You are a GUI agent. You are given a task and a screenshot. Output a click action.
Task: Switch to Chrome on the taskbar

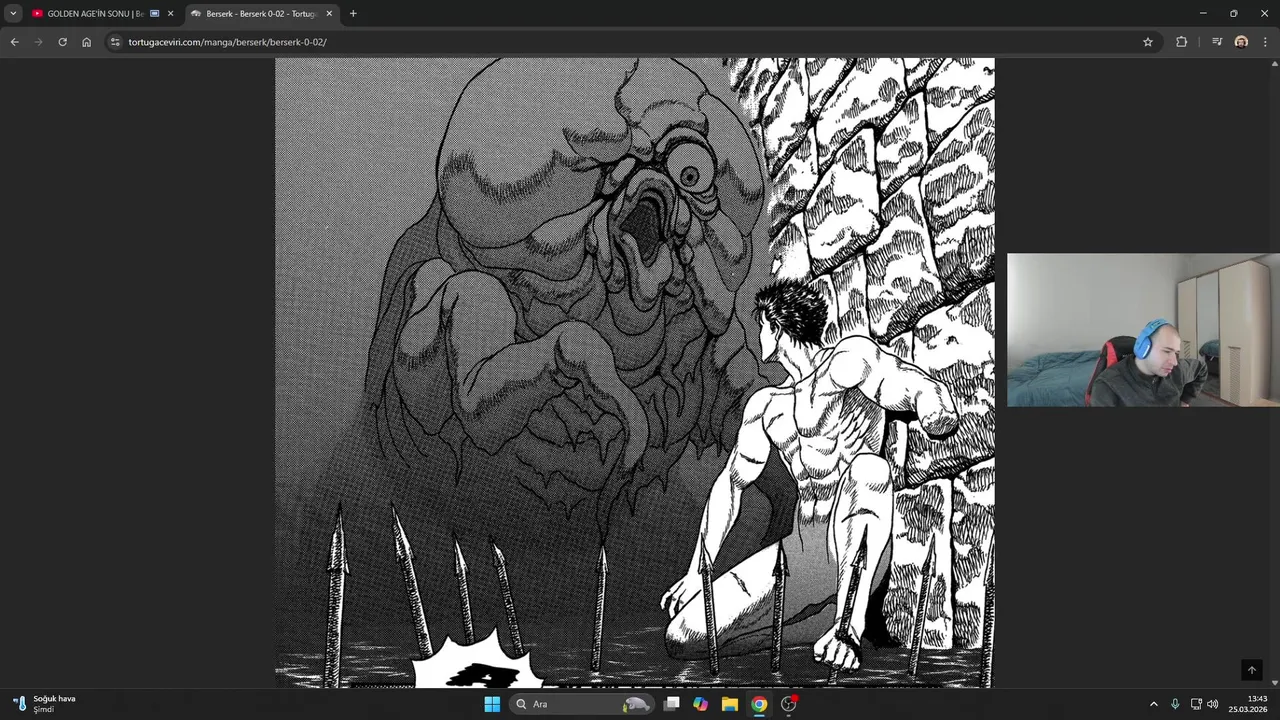point(759,704)
